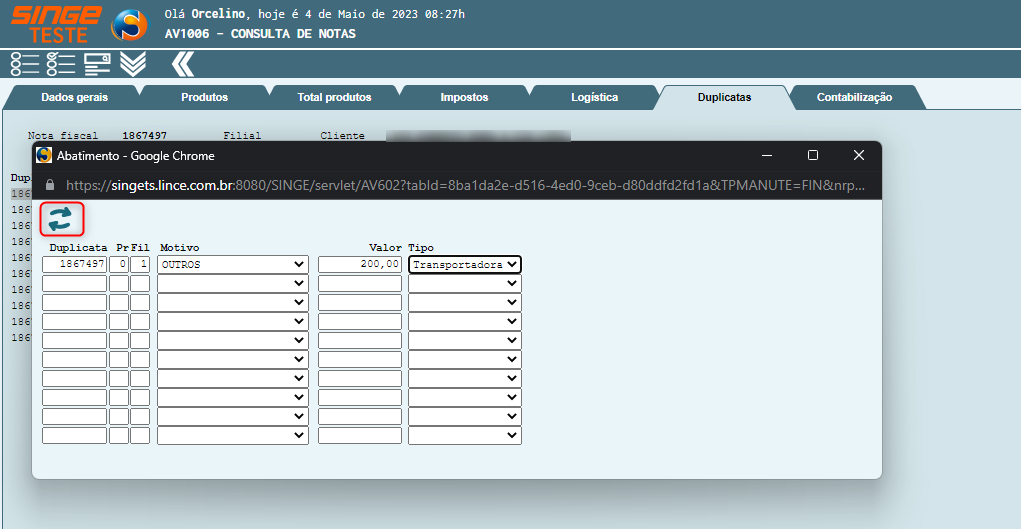Click the SINGE orange globe logo
Screen dimensions: 1021x529
pos(128,24)
